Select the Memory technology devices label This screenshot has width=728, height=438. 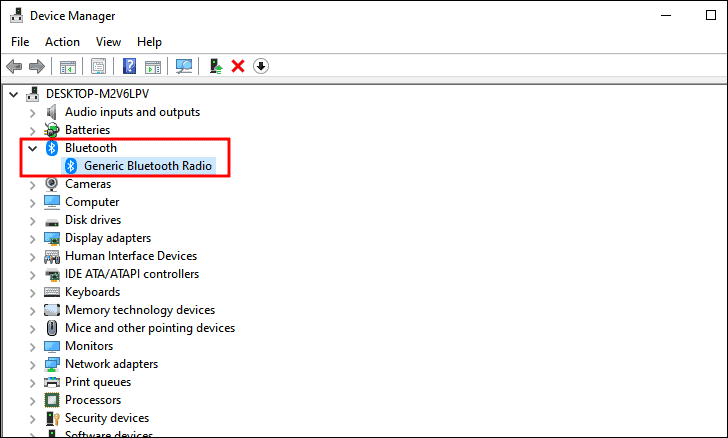pyautogui.click(x=140, y=310)
